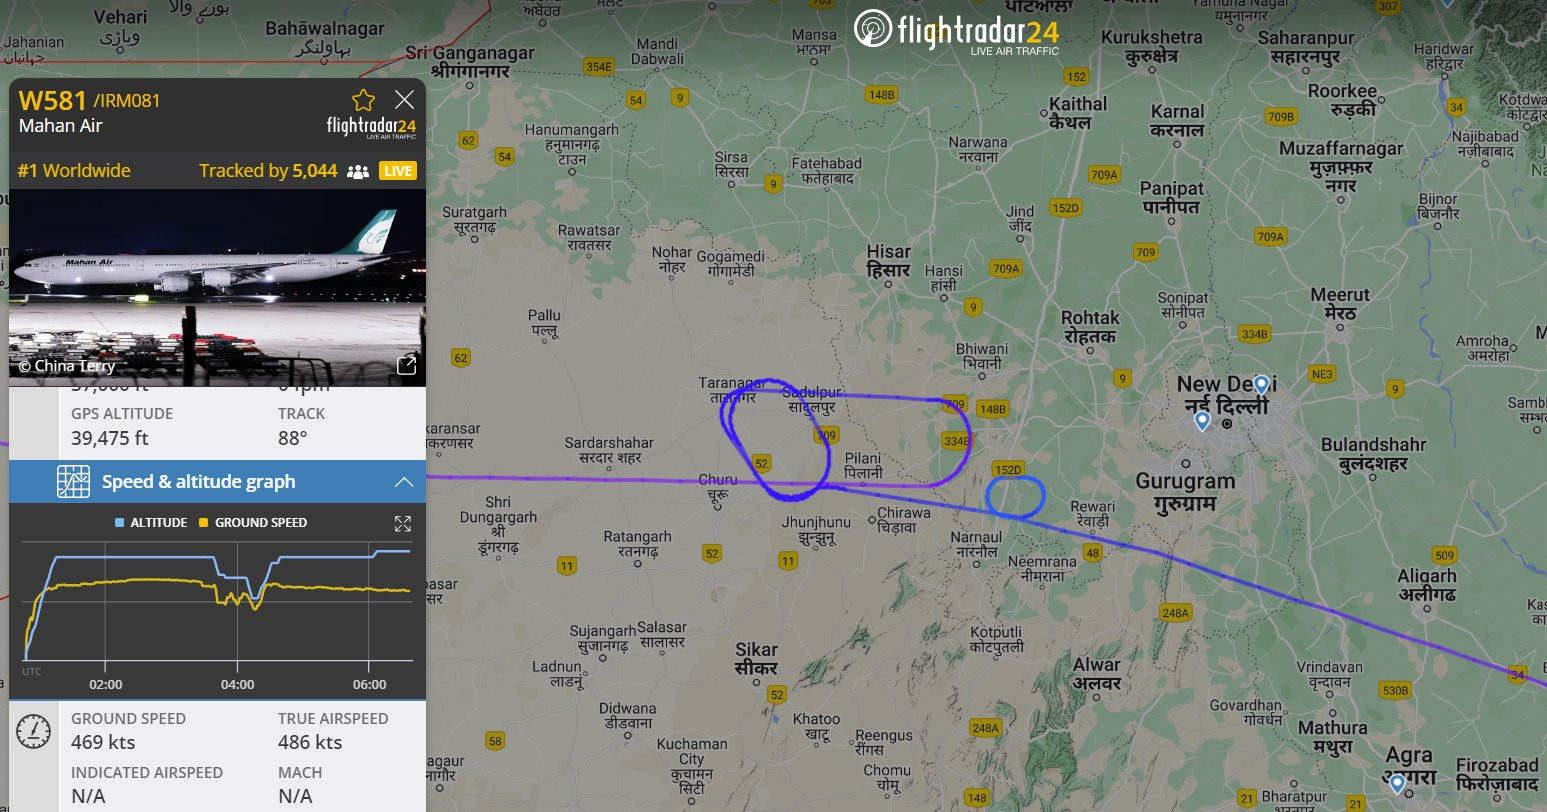Click the Flightradar24 logo at top
The image size is (1547, 812).
[x=956, y=29]
